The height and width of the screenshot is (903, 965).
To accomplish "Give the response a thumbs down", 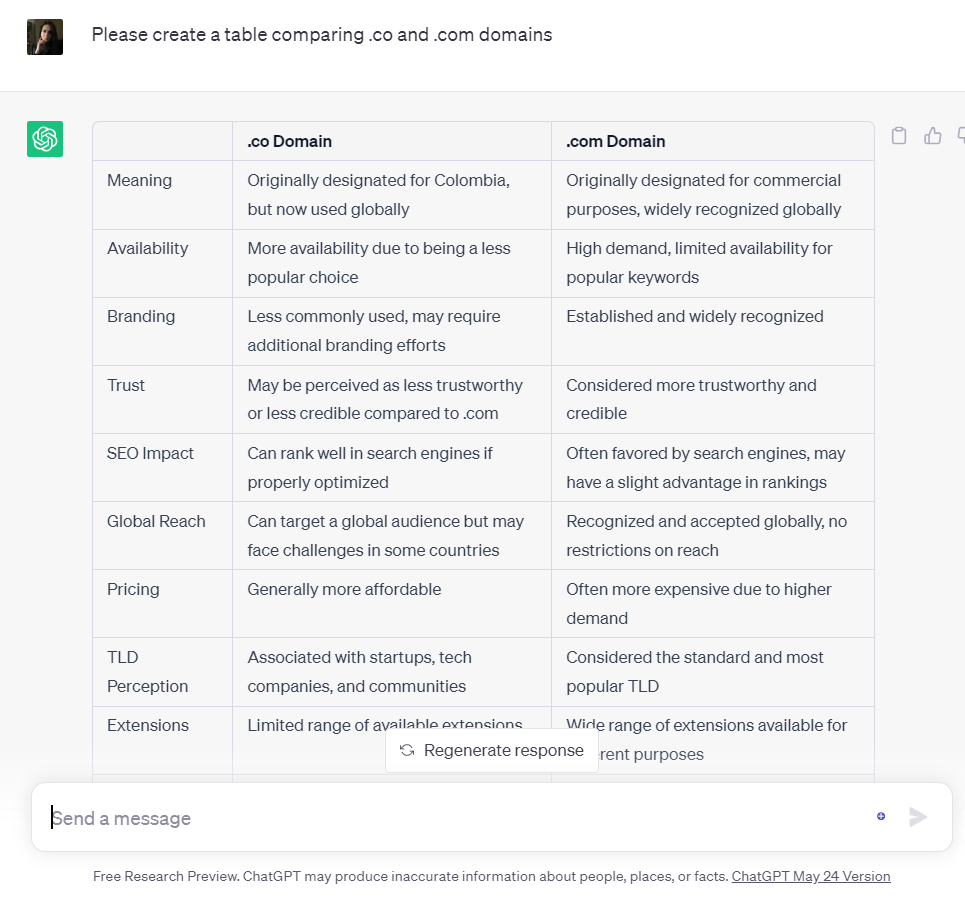I will click(x=961, y=136).
